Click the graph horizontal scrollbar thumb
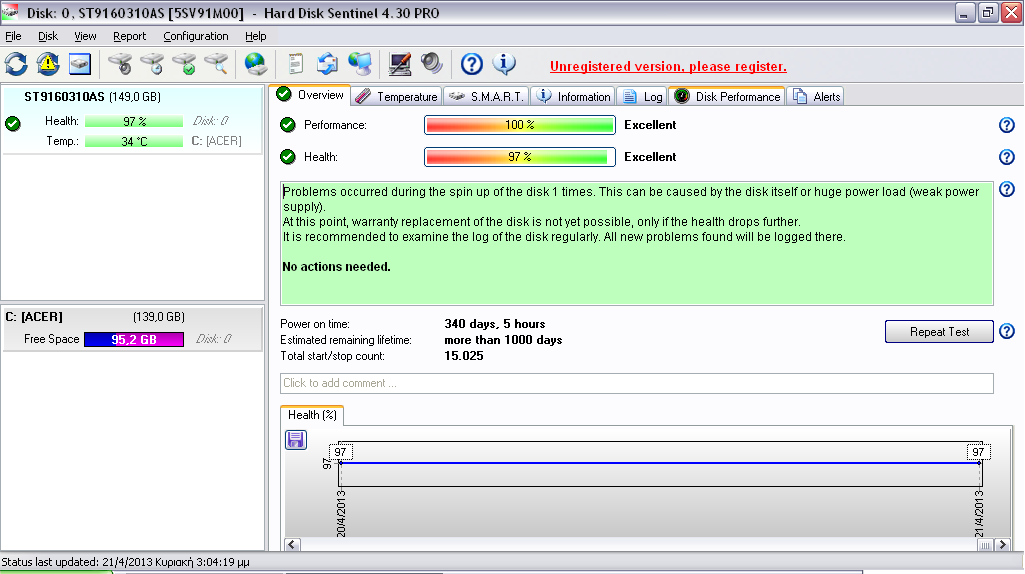 pyautogui.click(x=985, y=545)
